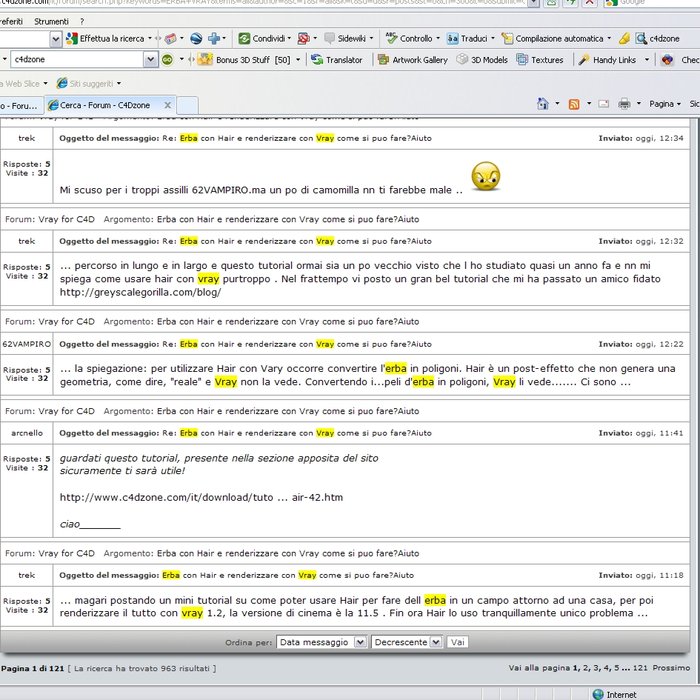
Task: Open the Web Slice favorites dropdown
Action: 45,83
